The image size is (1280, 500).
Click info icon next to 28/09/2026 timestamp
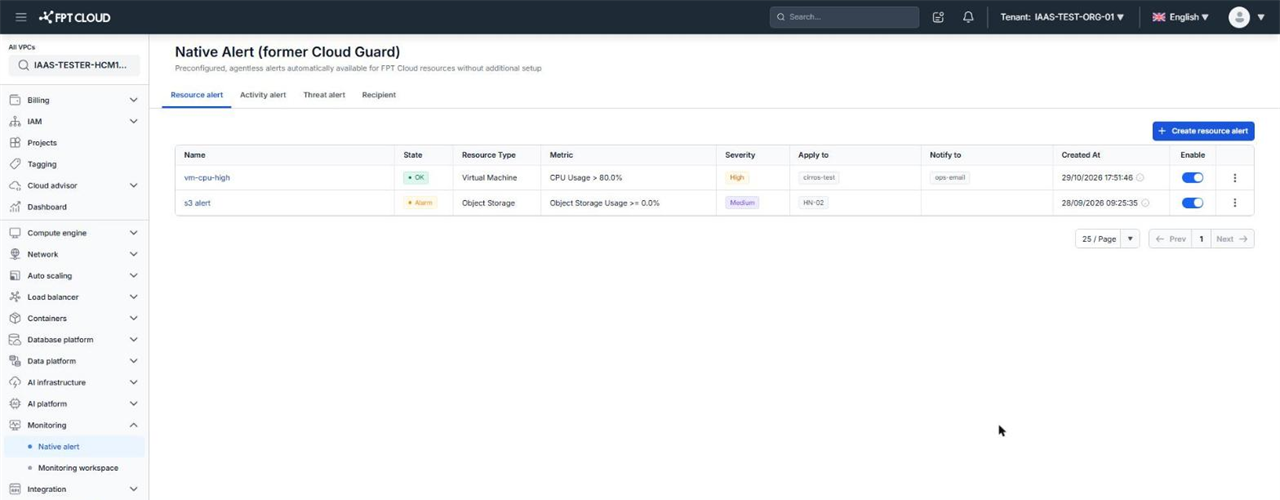point(1145,203)
